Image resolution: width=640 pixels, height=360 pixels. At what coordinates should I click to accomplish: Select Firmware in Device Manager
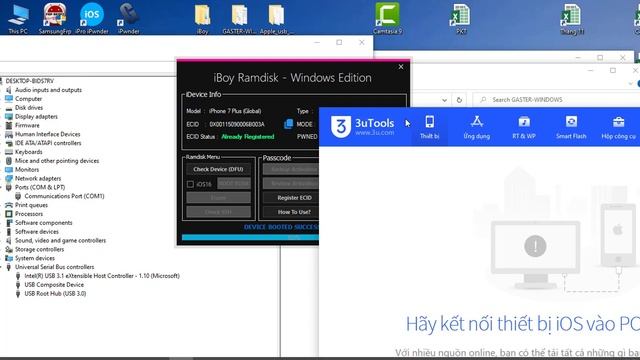point(27,125)
